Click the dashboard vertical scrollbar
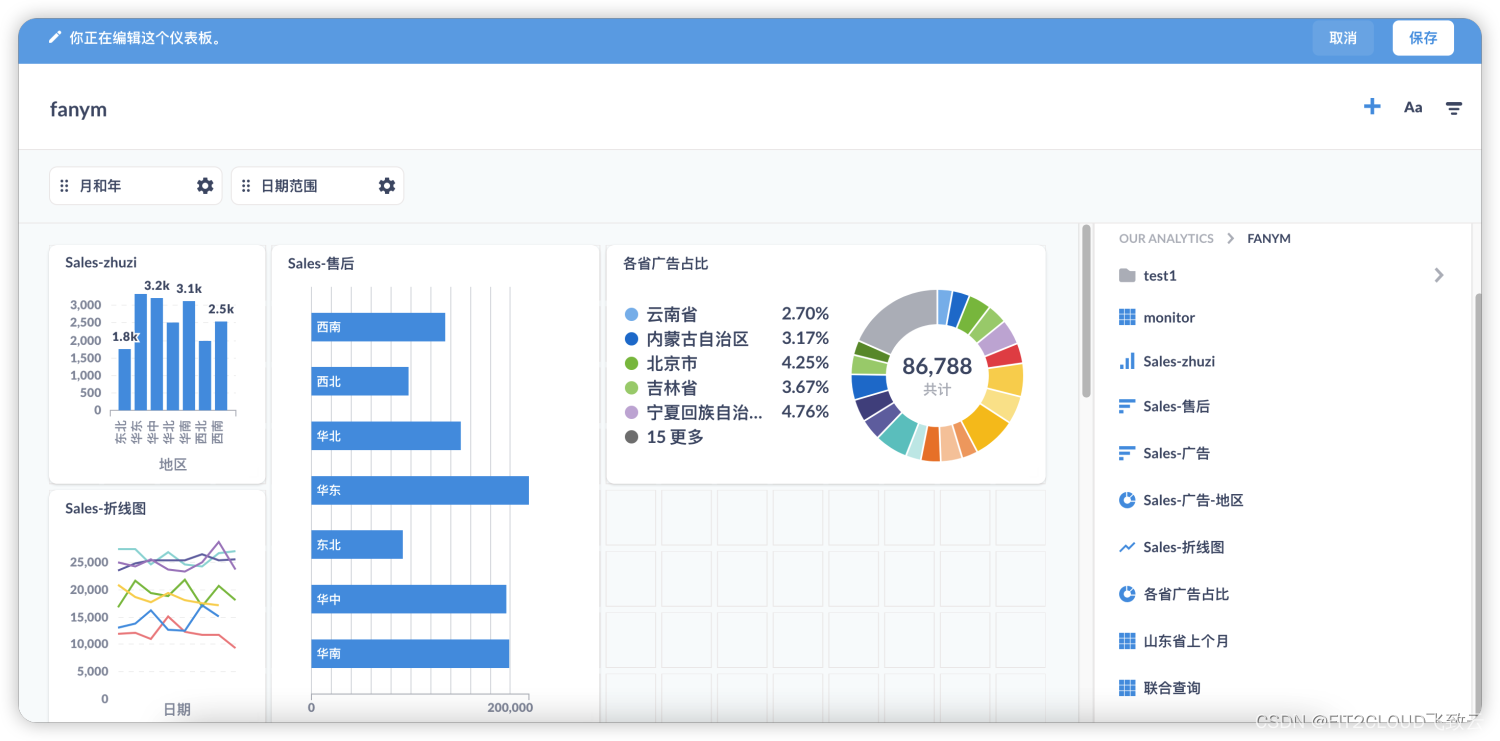 point(1086,311)
